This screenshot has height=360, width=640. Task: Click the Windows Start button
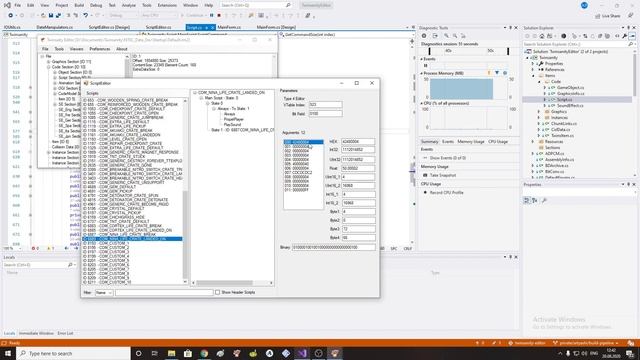(8, 353)
